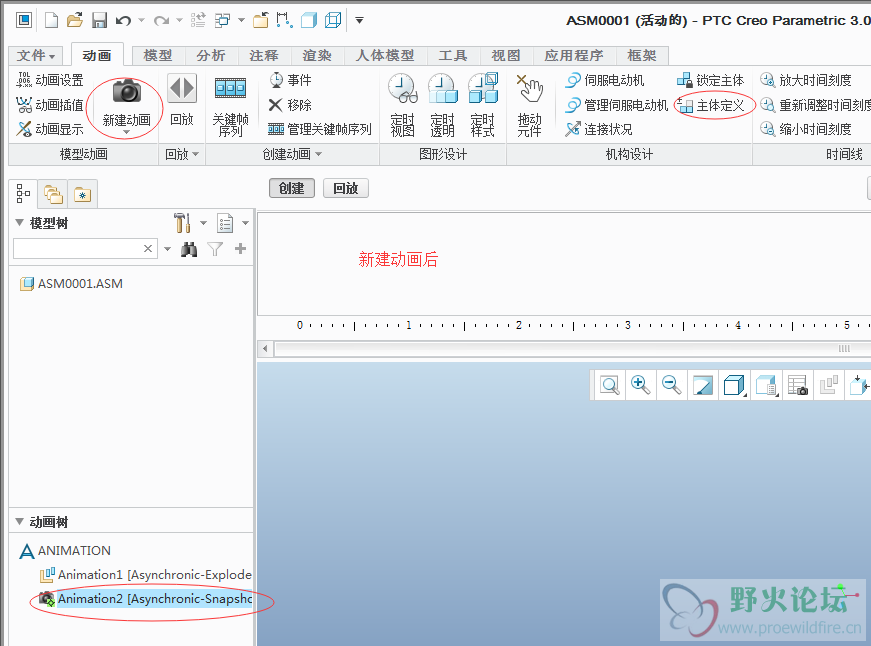The image size is (871, 646).
Task: Click 伺服电动机 servo motor tool
Action: tap(605, 81)
